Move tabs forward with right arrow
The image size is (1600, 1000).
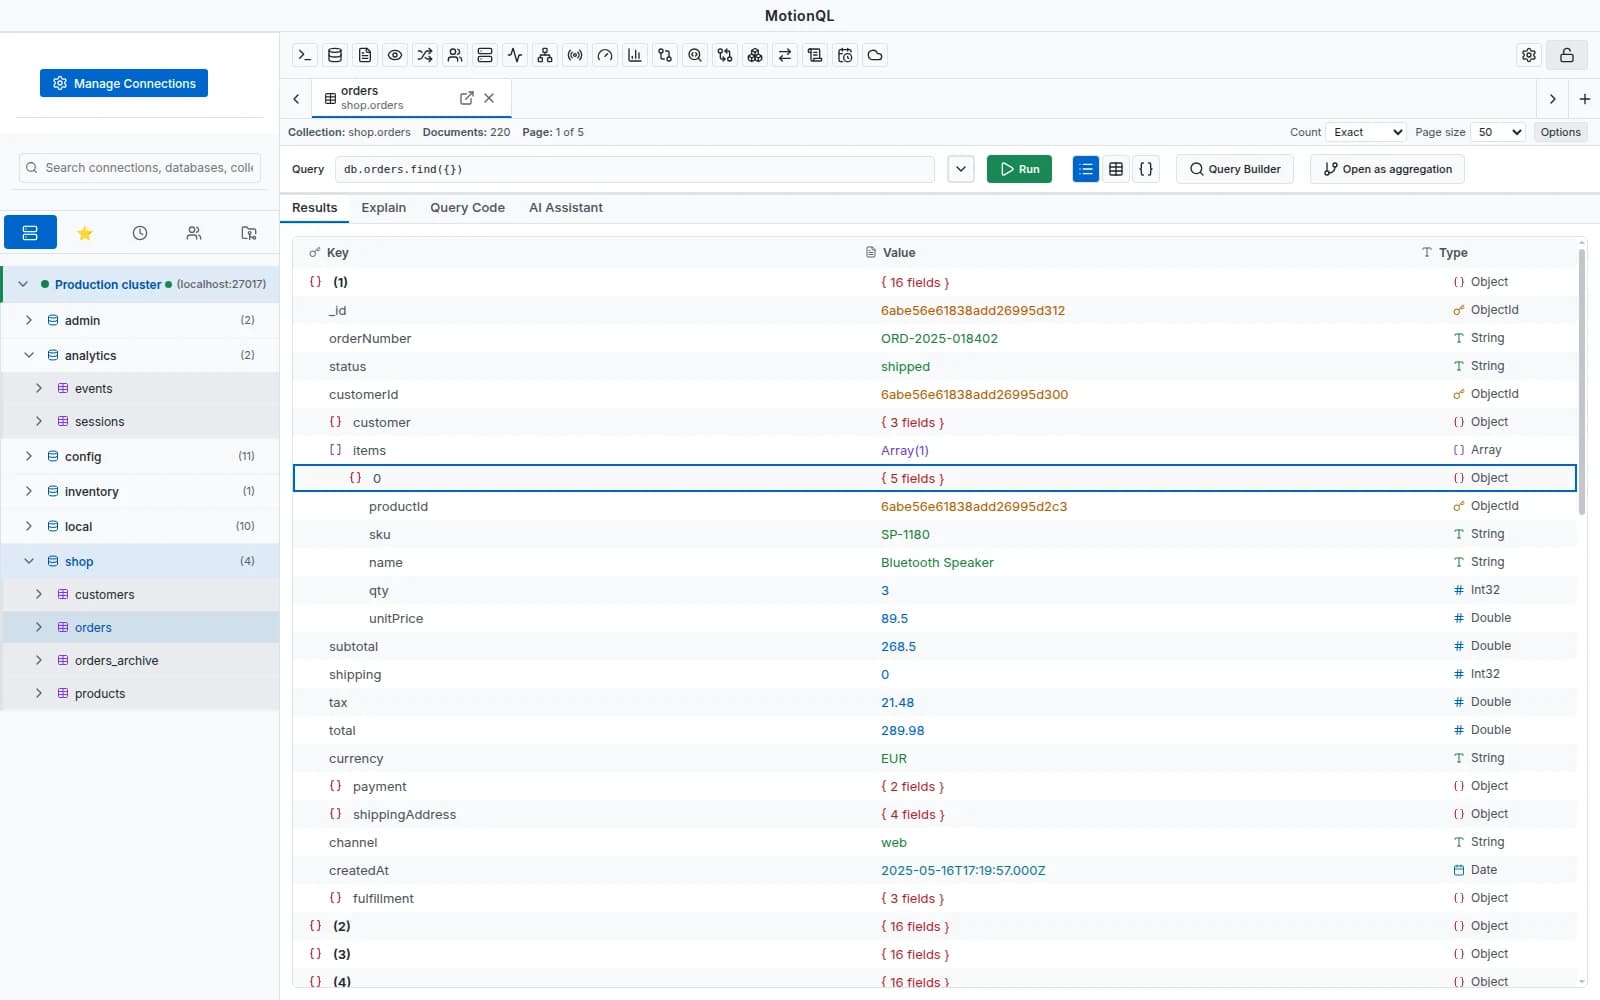tap(1552, 98)
